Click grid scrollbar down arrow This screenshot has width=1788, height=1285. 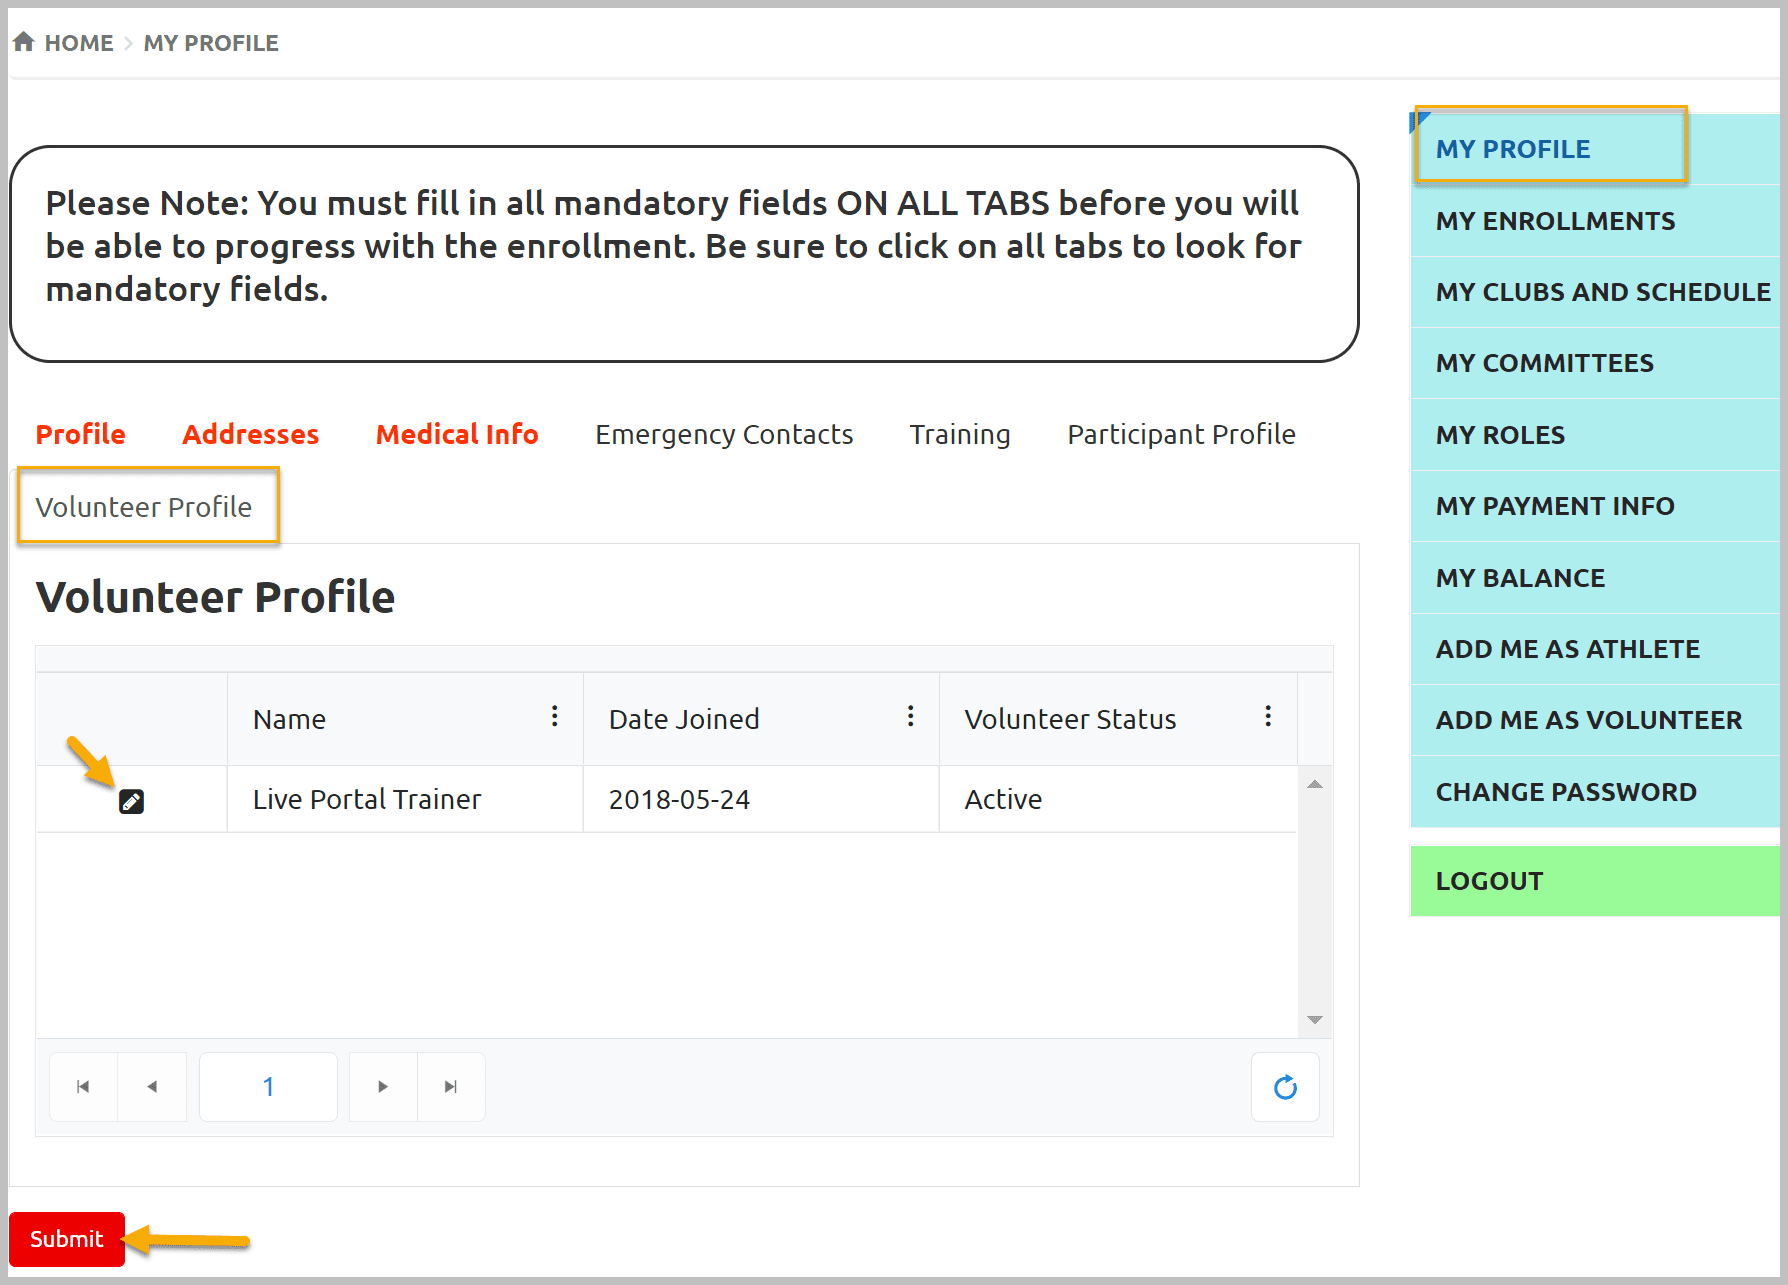pos(1315,1020)
